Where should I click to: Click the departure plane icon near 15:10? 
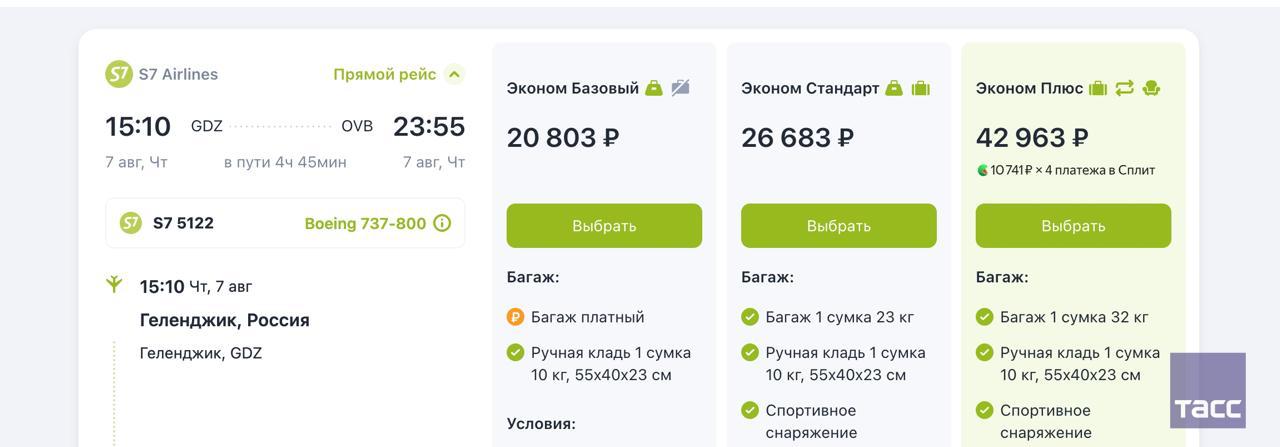114,285
